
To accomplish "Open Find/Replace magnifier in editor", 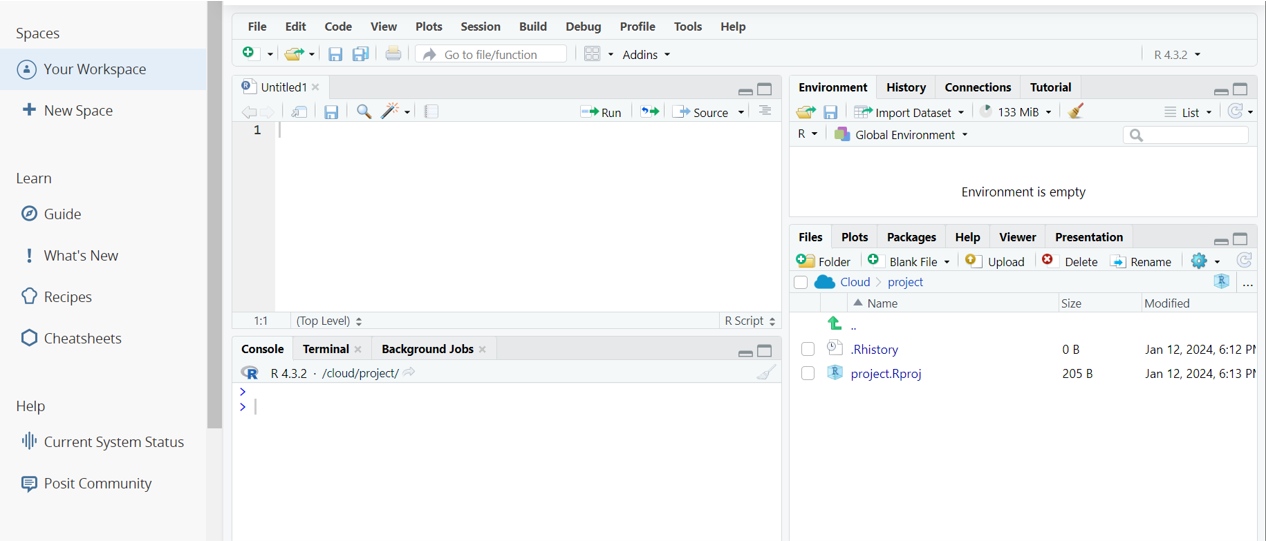I will coord(364,112).
